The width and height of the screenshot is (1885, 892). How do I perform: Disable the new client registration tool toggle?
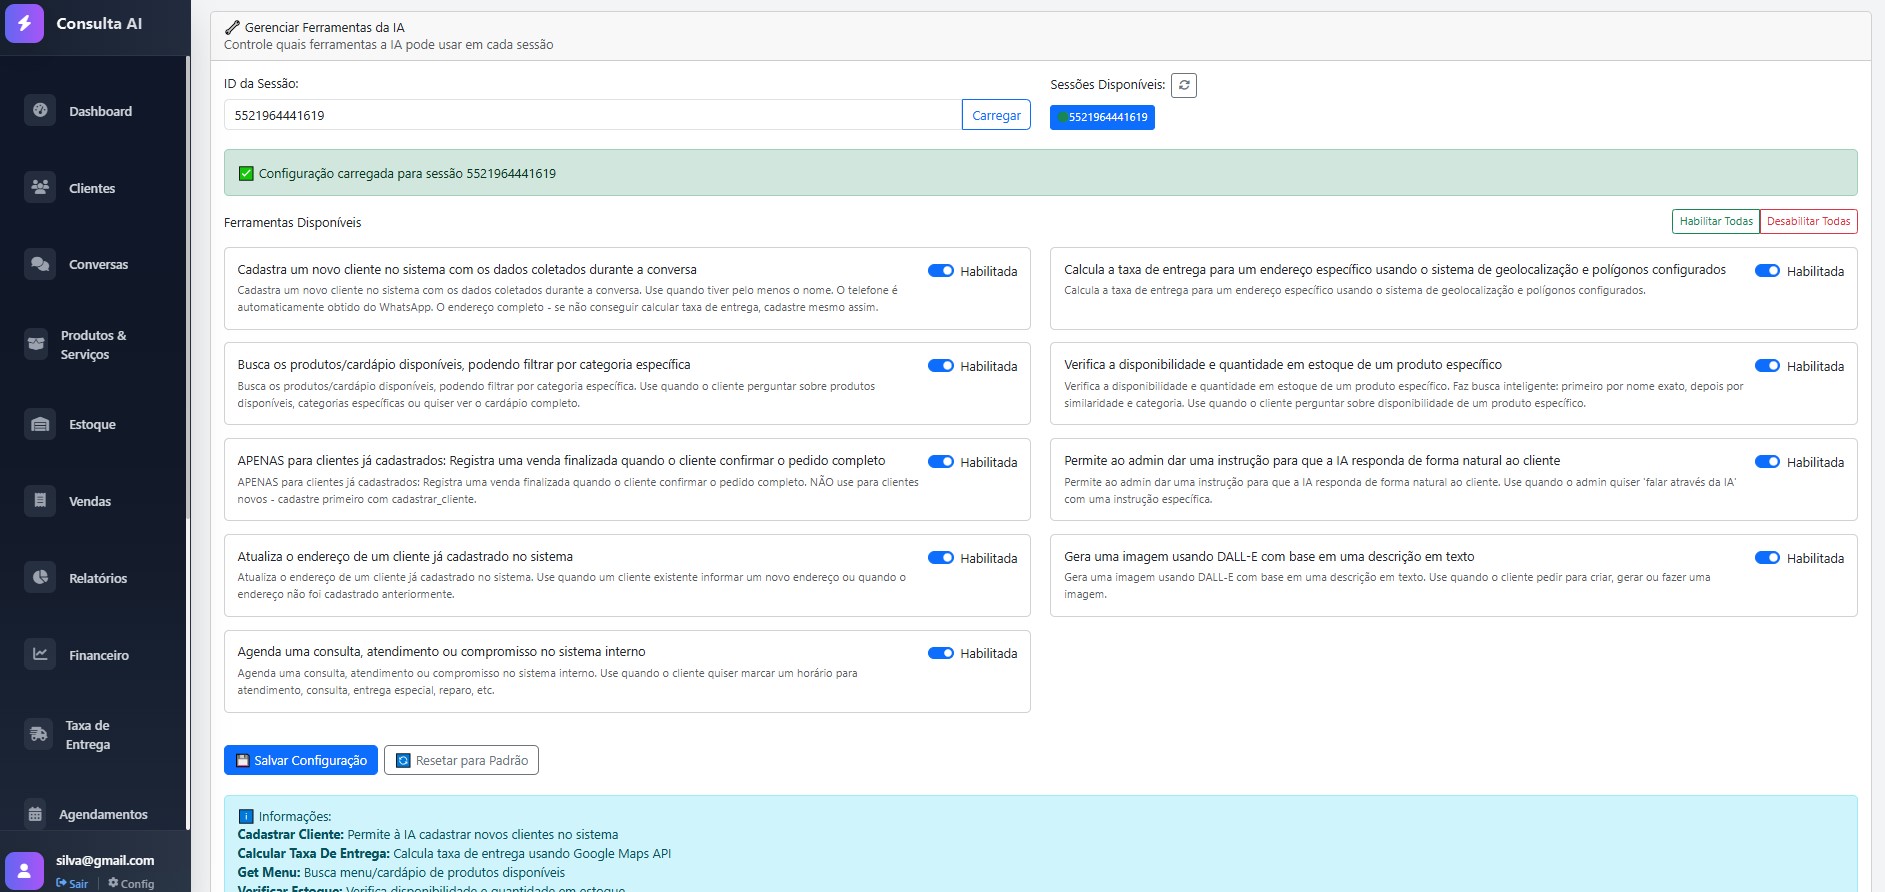[940, 271]
